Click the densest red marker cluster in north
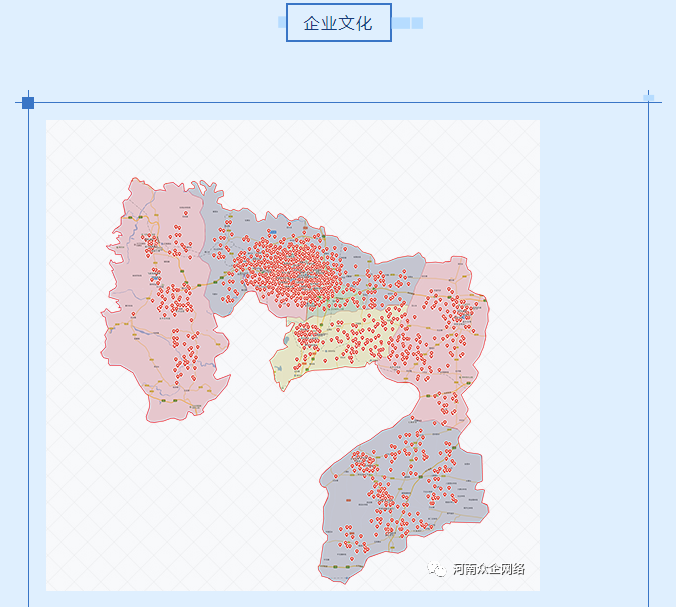676x607 pixels. click(x=295, y=265)
